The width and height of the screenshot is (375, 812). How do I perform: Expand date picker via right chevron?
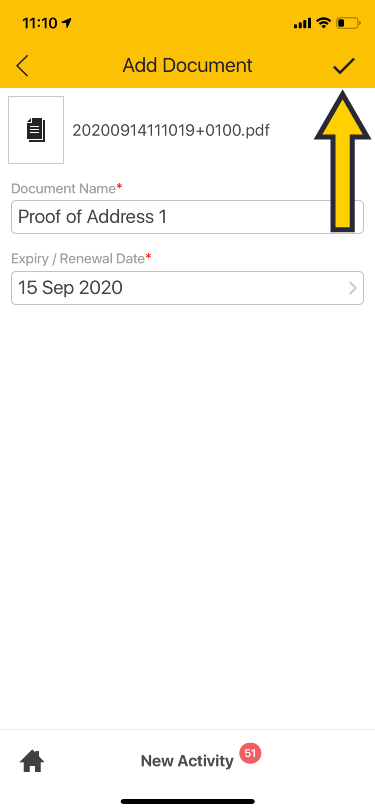pos(353,288)
